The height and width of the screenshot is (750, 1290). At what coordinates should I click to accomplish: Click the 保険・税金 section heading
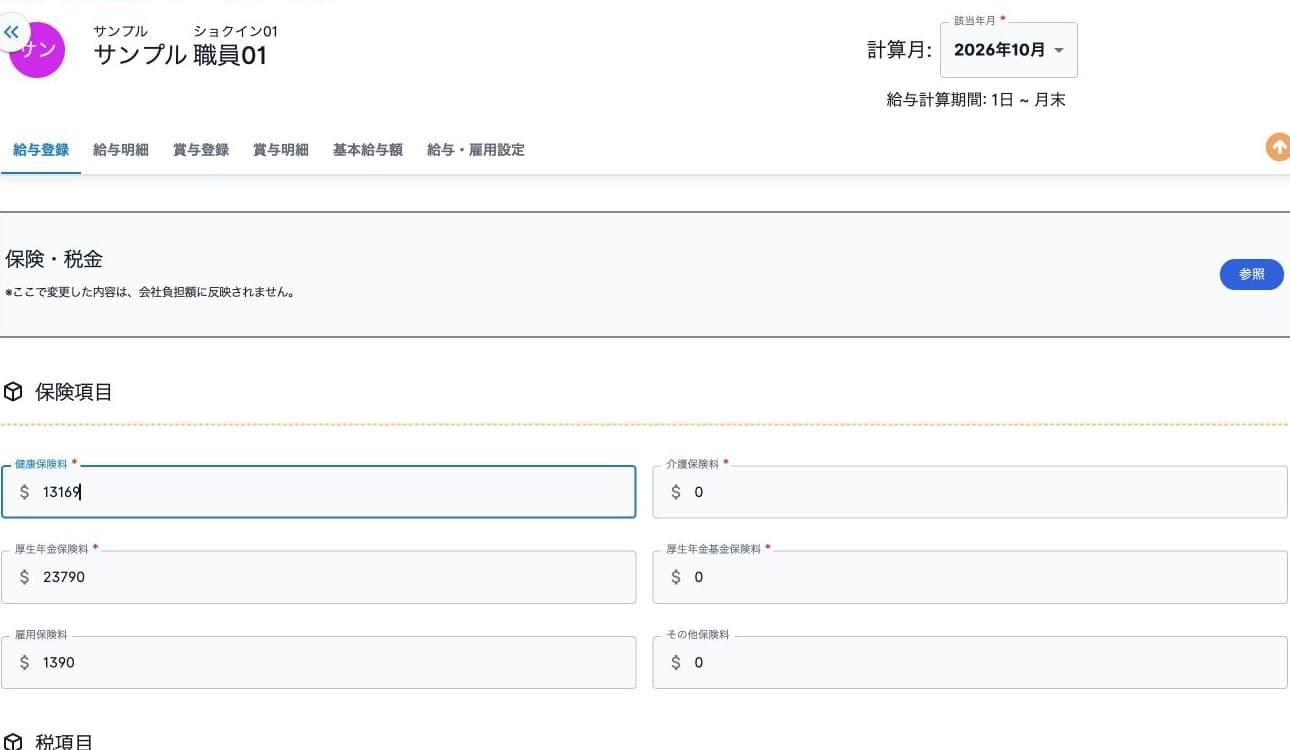click(54, 260)
